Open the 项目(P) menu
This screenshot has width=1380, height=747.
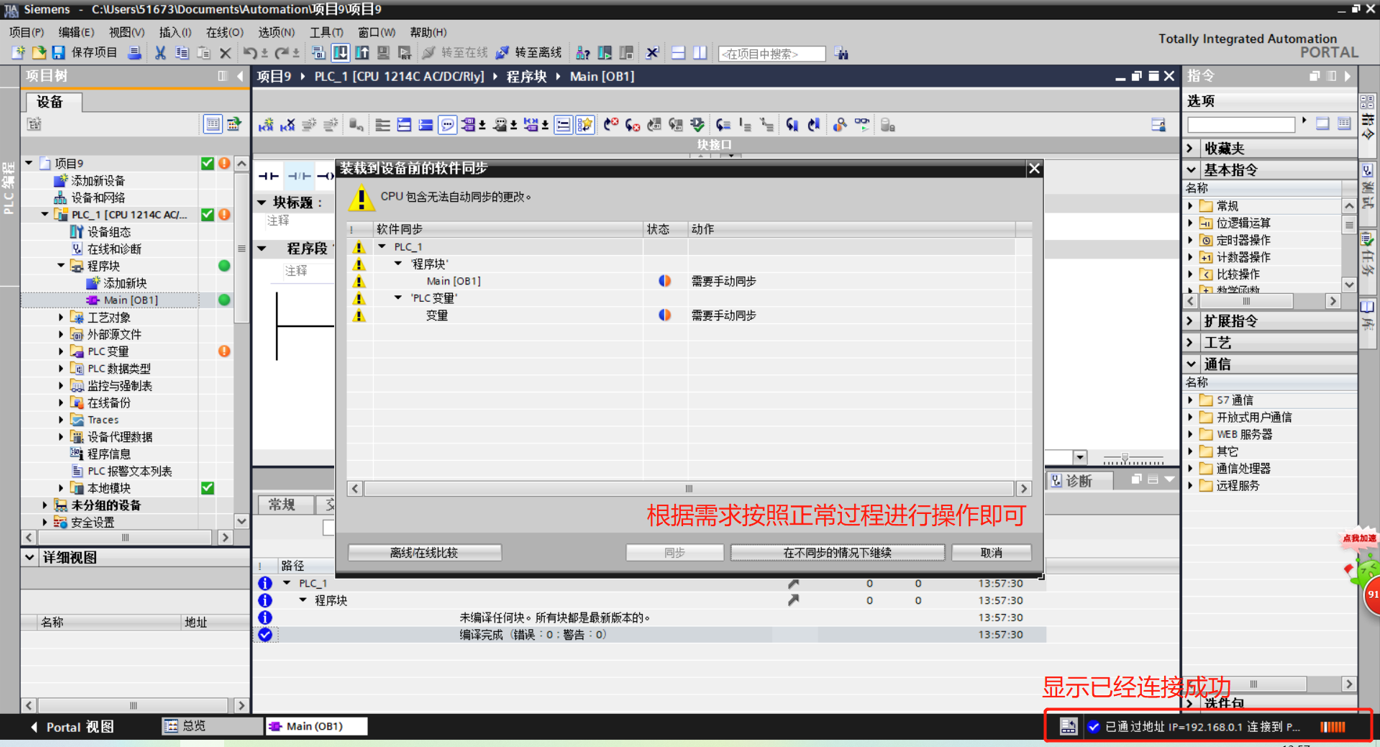point(26,32)
